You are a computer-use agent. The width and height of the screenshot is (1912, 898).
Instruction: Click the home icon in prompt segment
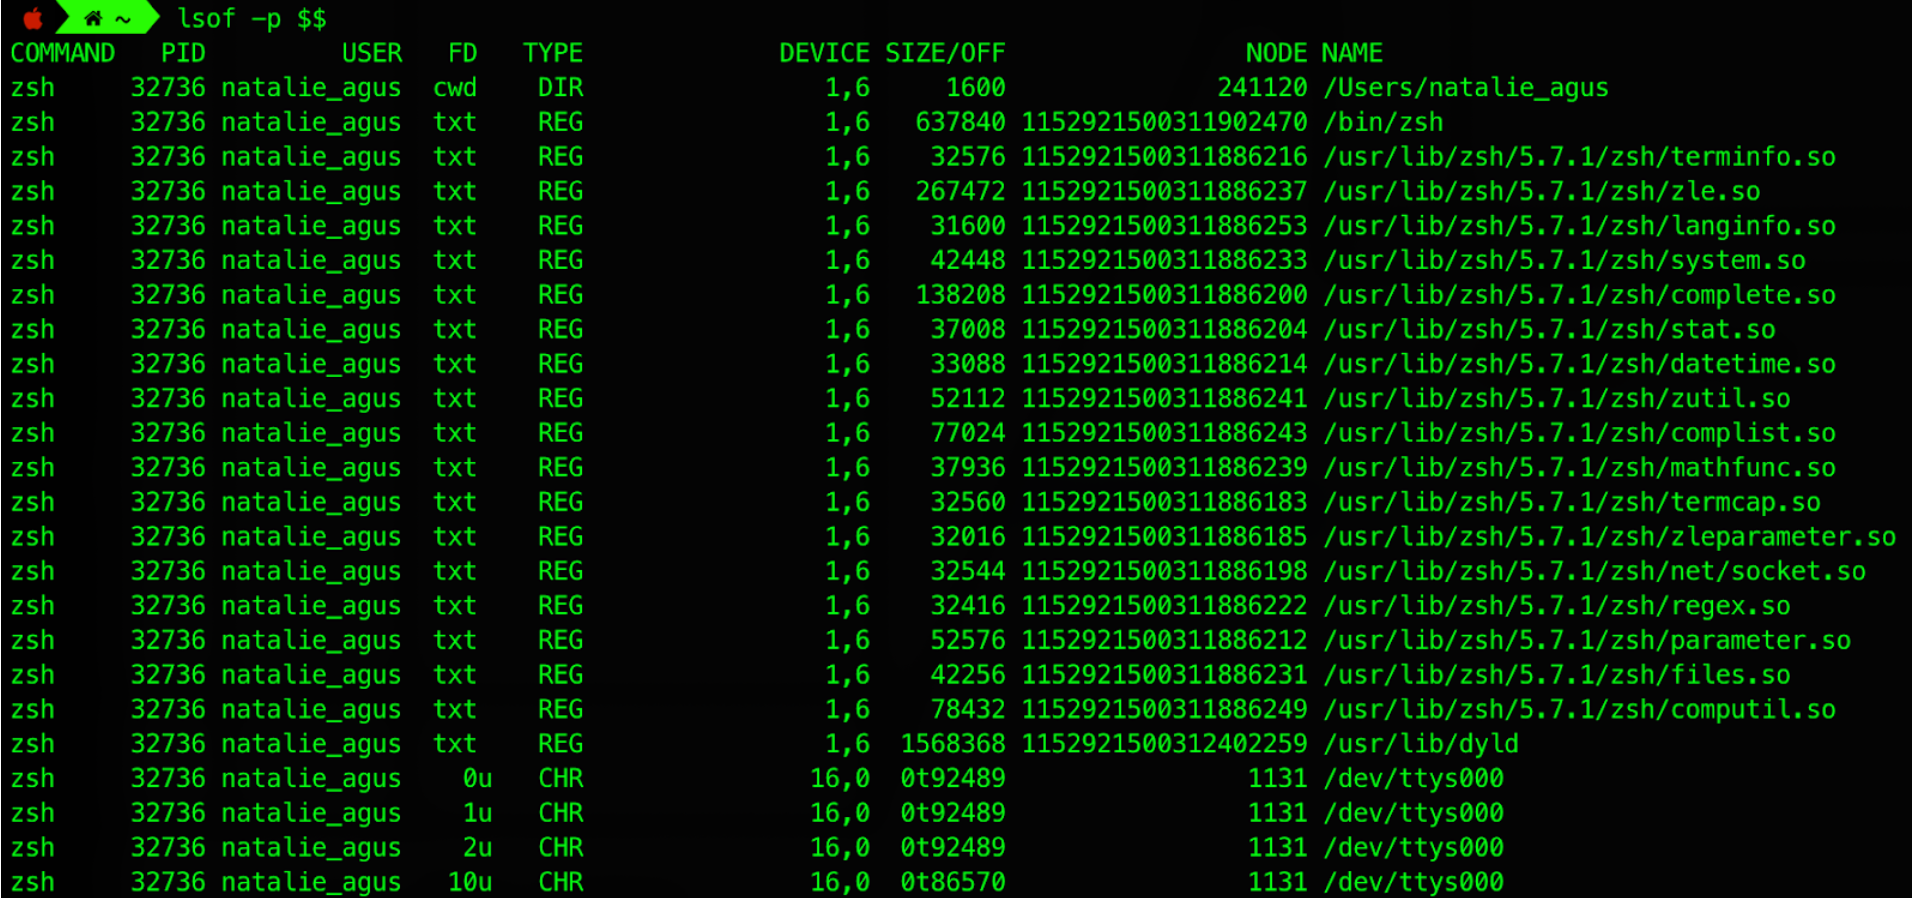coord(93,18)
